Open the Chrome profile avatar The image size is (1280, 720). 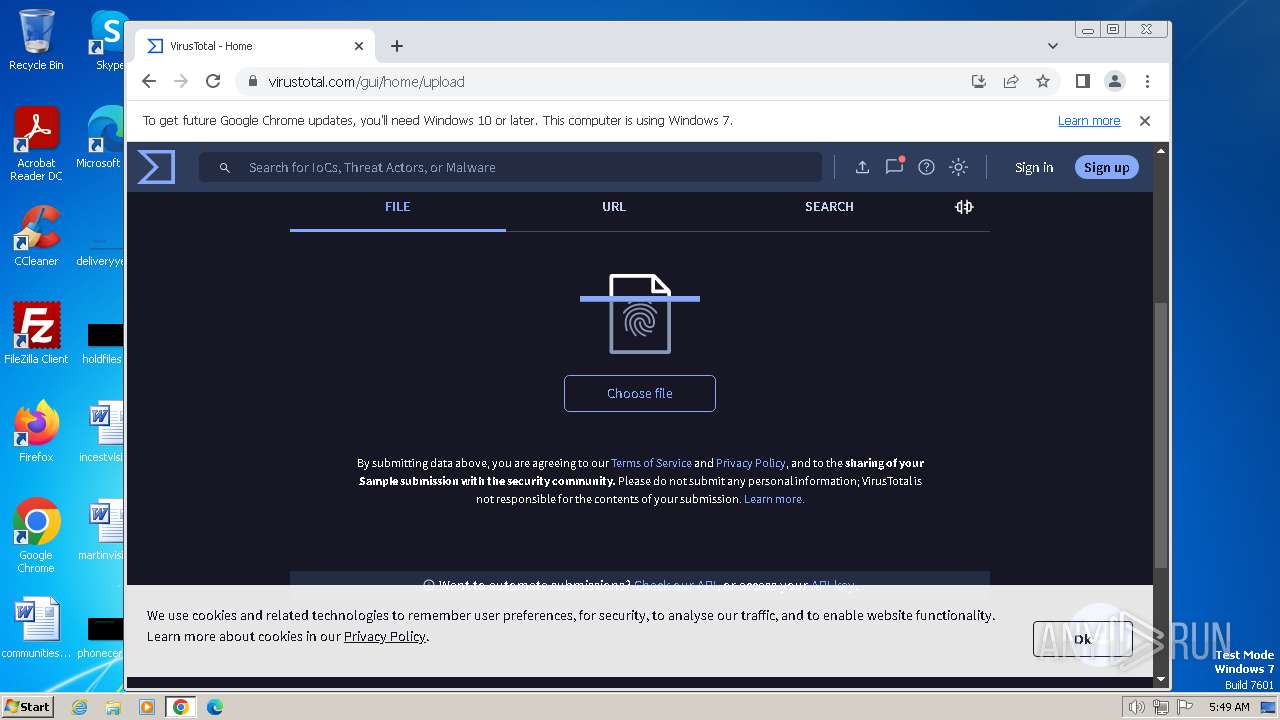point(1115,81)
